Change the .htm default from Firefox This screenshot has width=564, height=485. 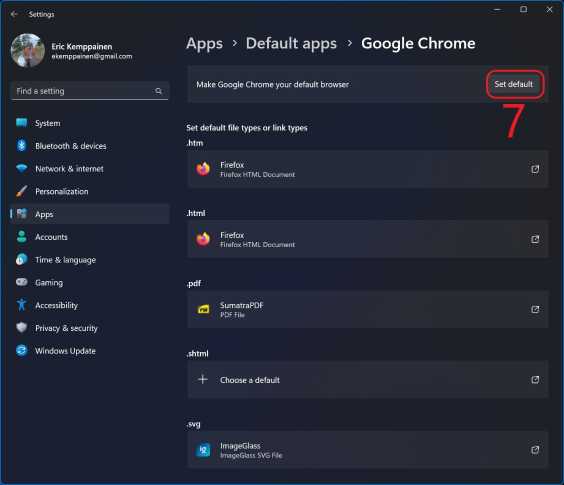tap(368, 169)
